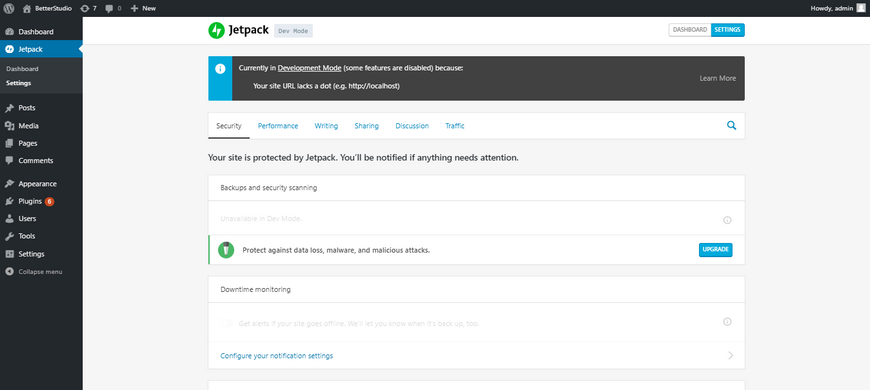This screenshot has width=870, height=390.
Task: Expand Configure your notification settings chevron
Action: pos(730,356)
